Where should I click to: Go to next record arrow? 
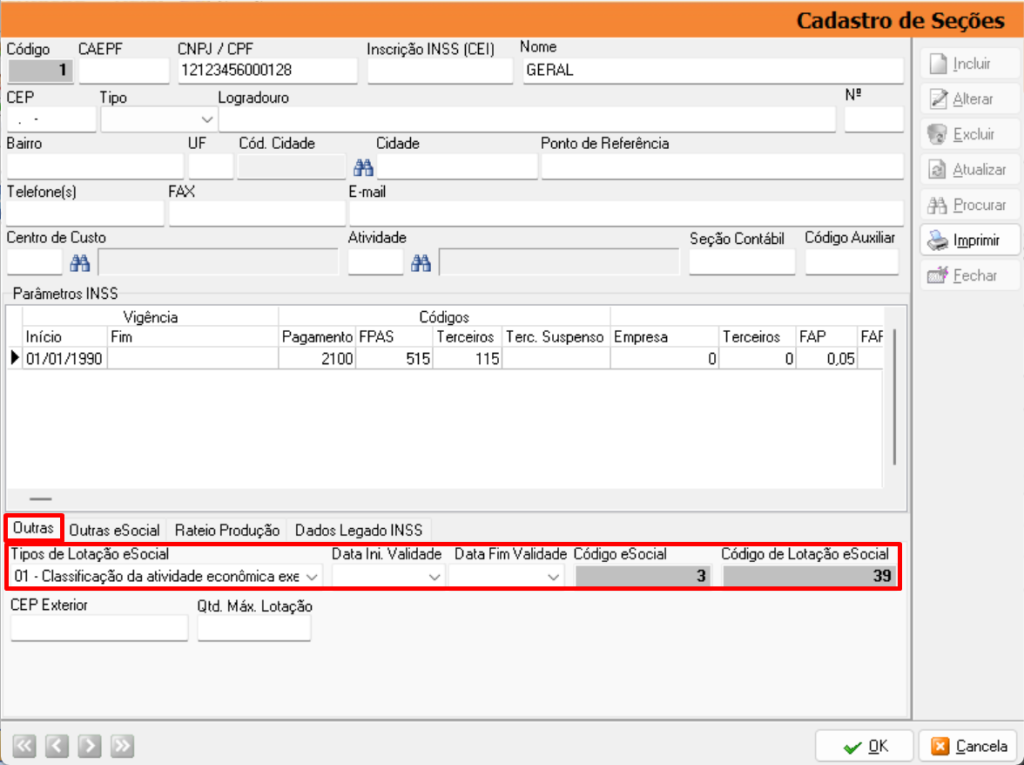coord(89,745)
